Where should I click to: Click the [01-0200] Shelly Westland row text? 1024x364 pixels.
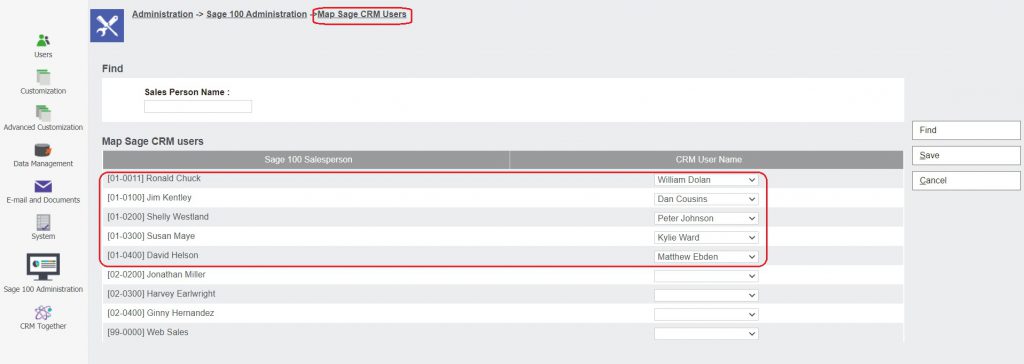tap(158, 217)
